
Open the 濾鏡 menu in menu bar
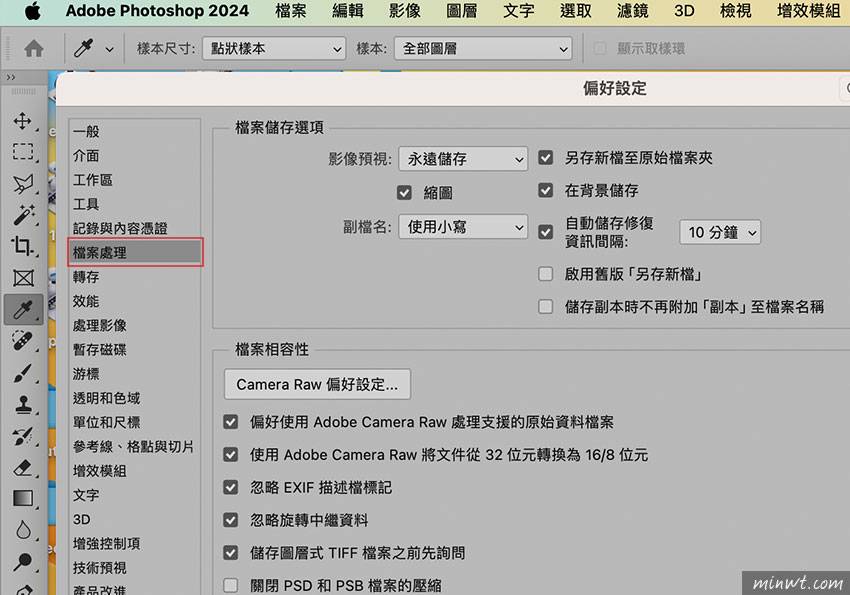[632, 11]
